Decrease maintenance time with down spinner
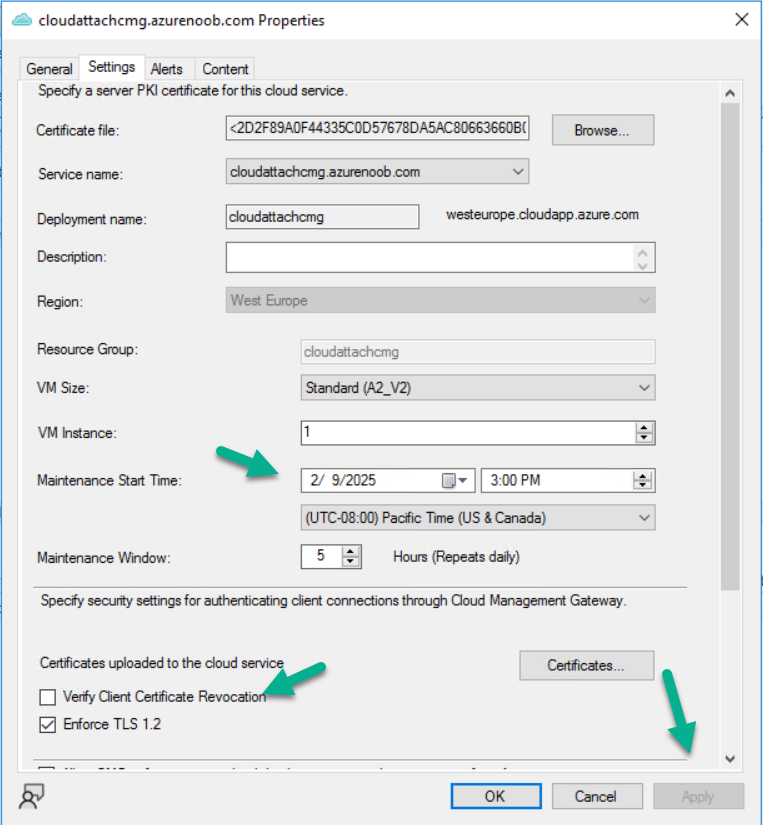 click(642, 486)
